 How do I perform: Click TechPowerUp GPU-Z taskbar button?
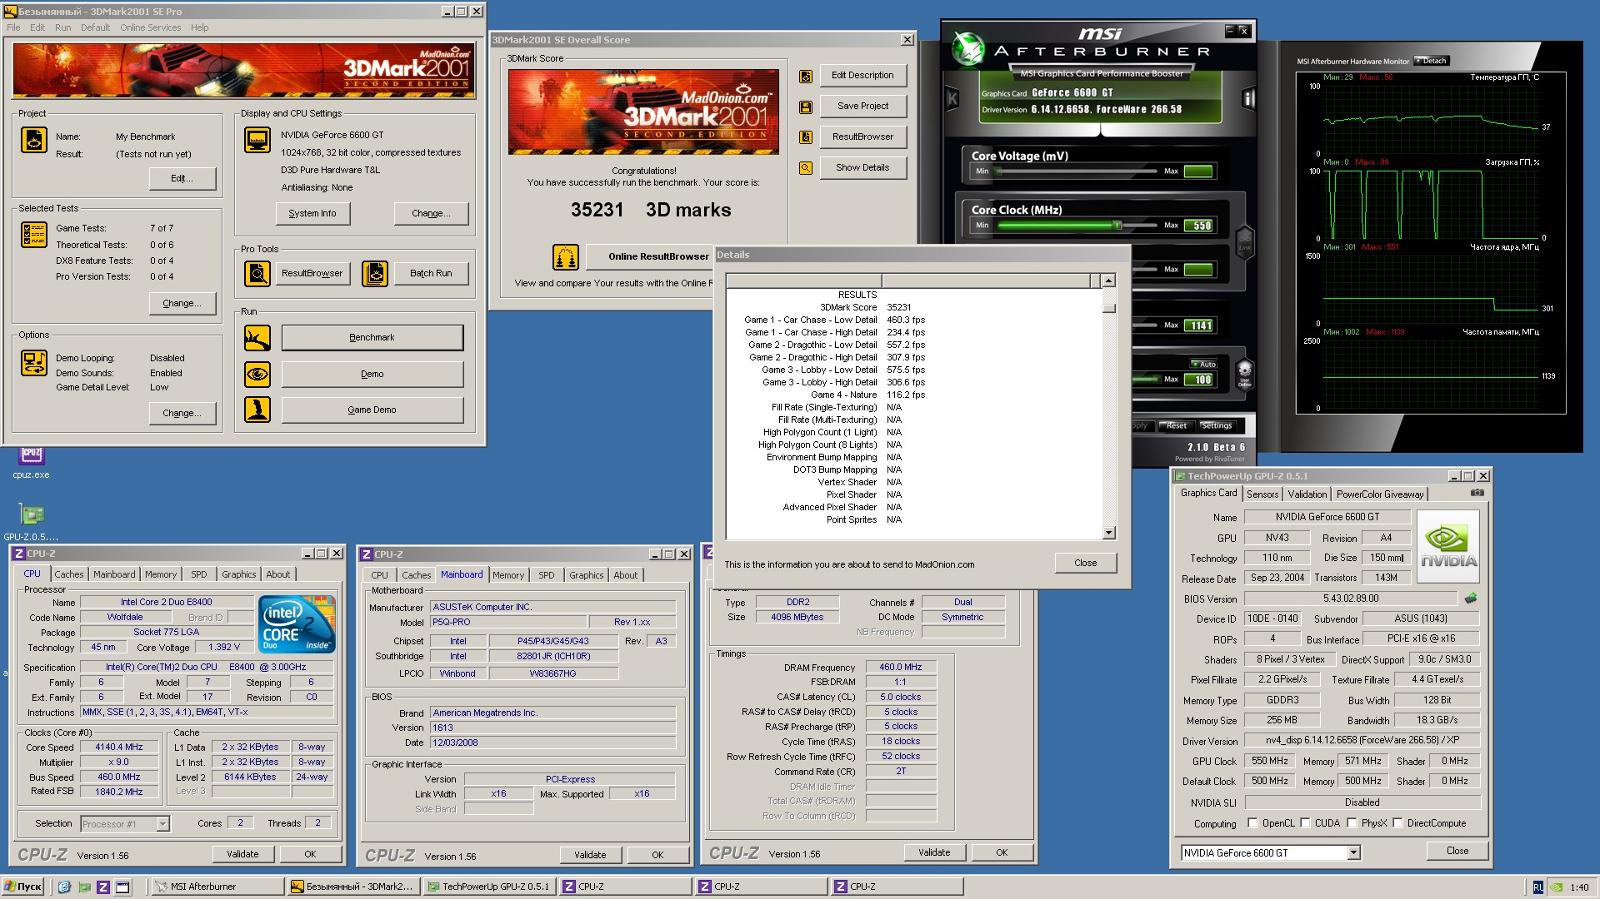(x=489, y=887)
